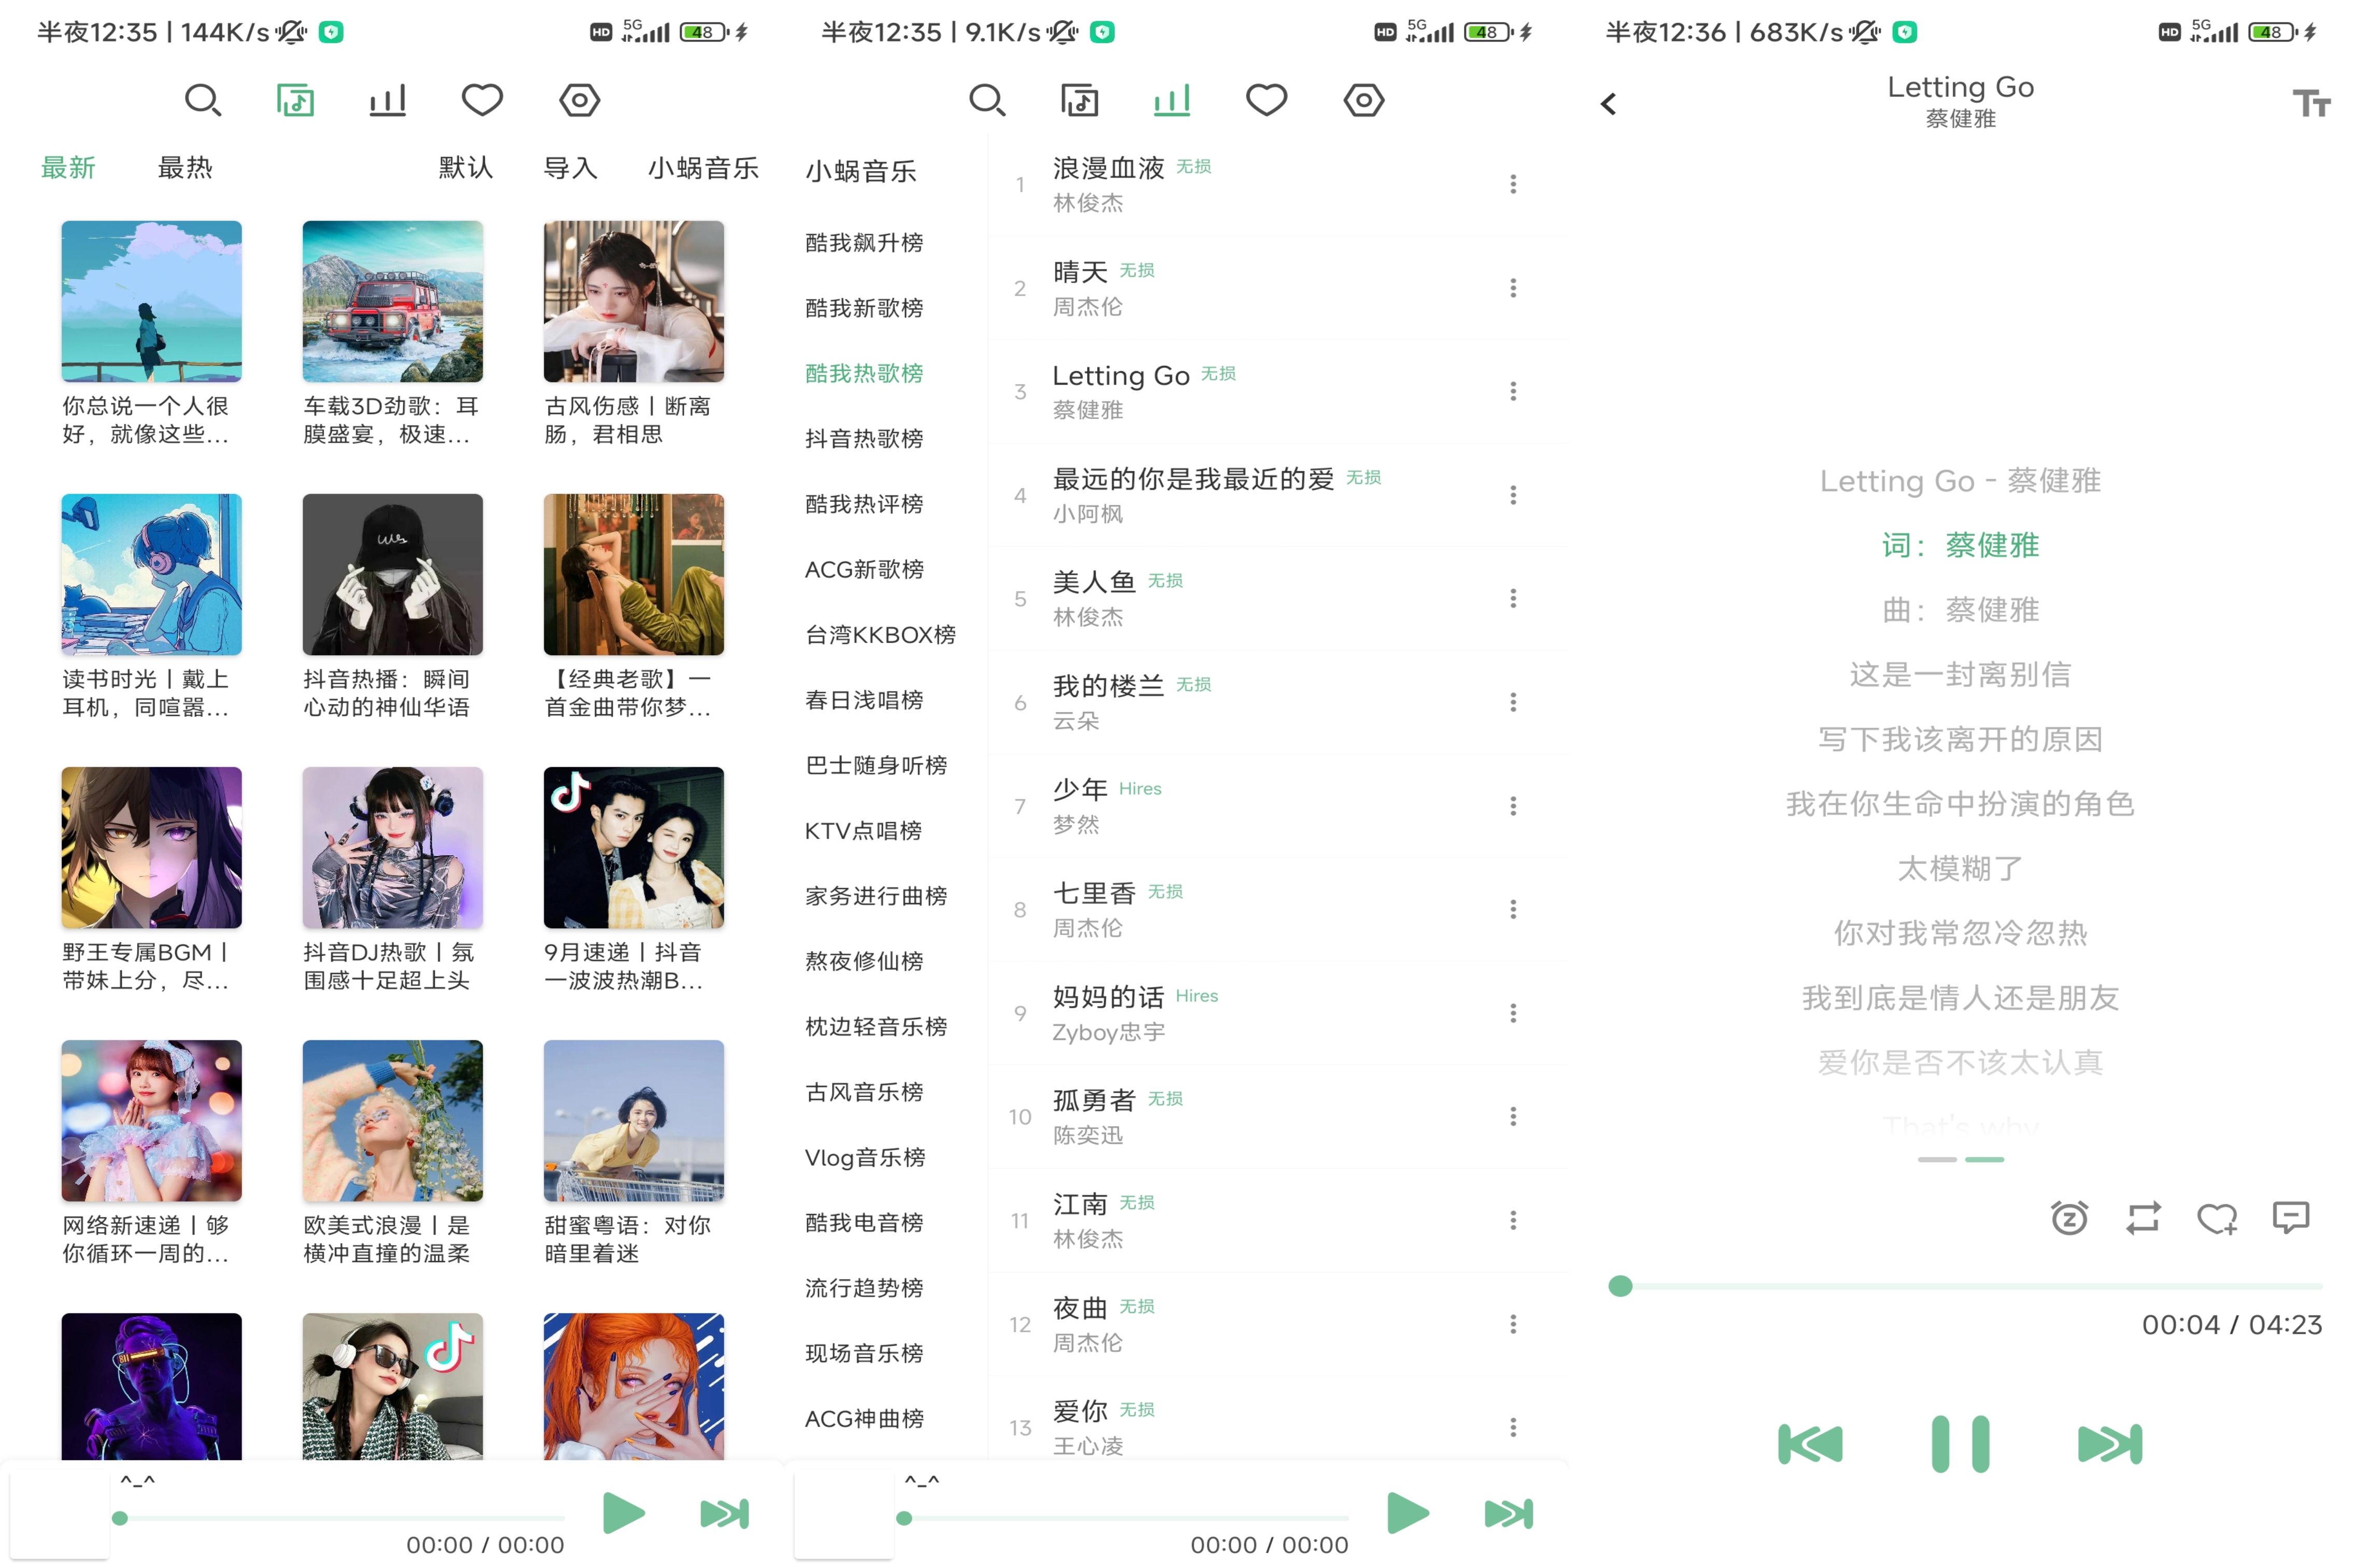Go back from the player screen
The height and width of the screenshot is (1568, 2353).
point(1610,103)
